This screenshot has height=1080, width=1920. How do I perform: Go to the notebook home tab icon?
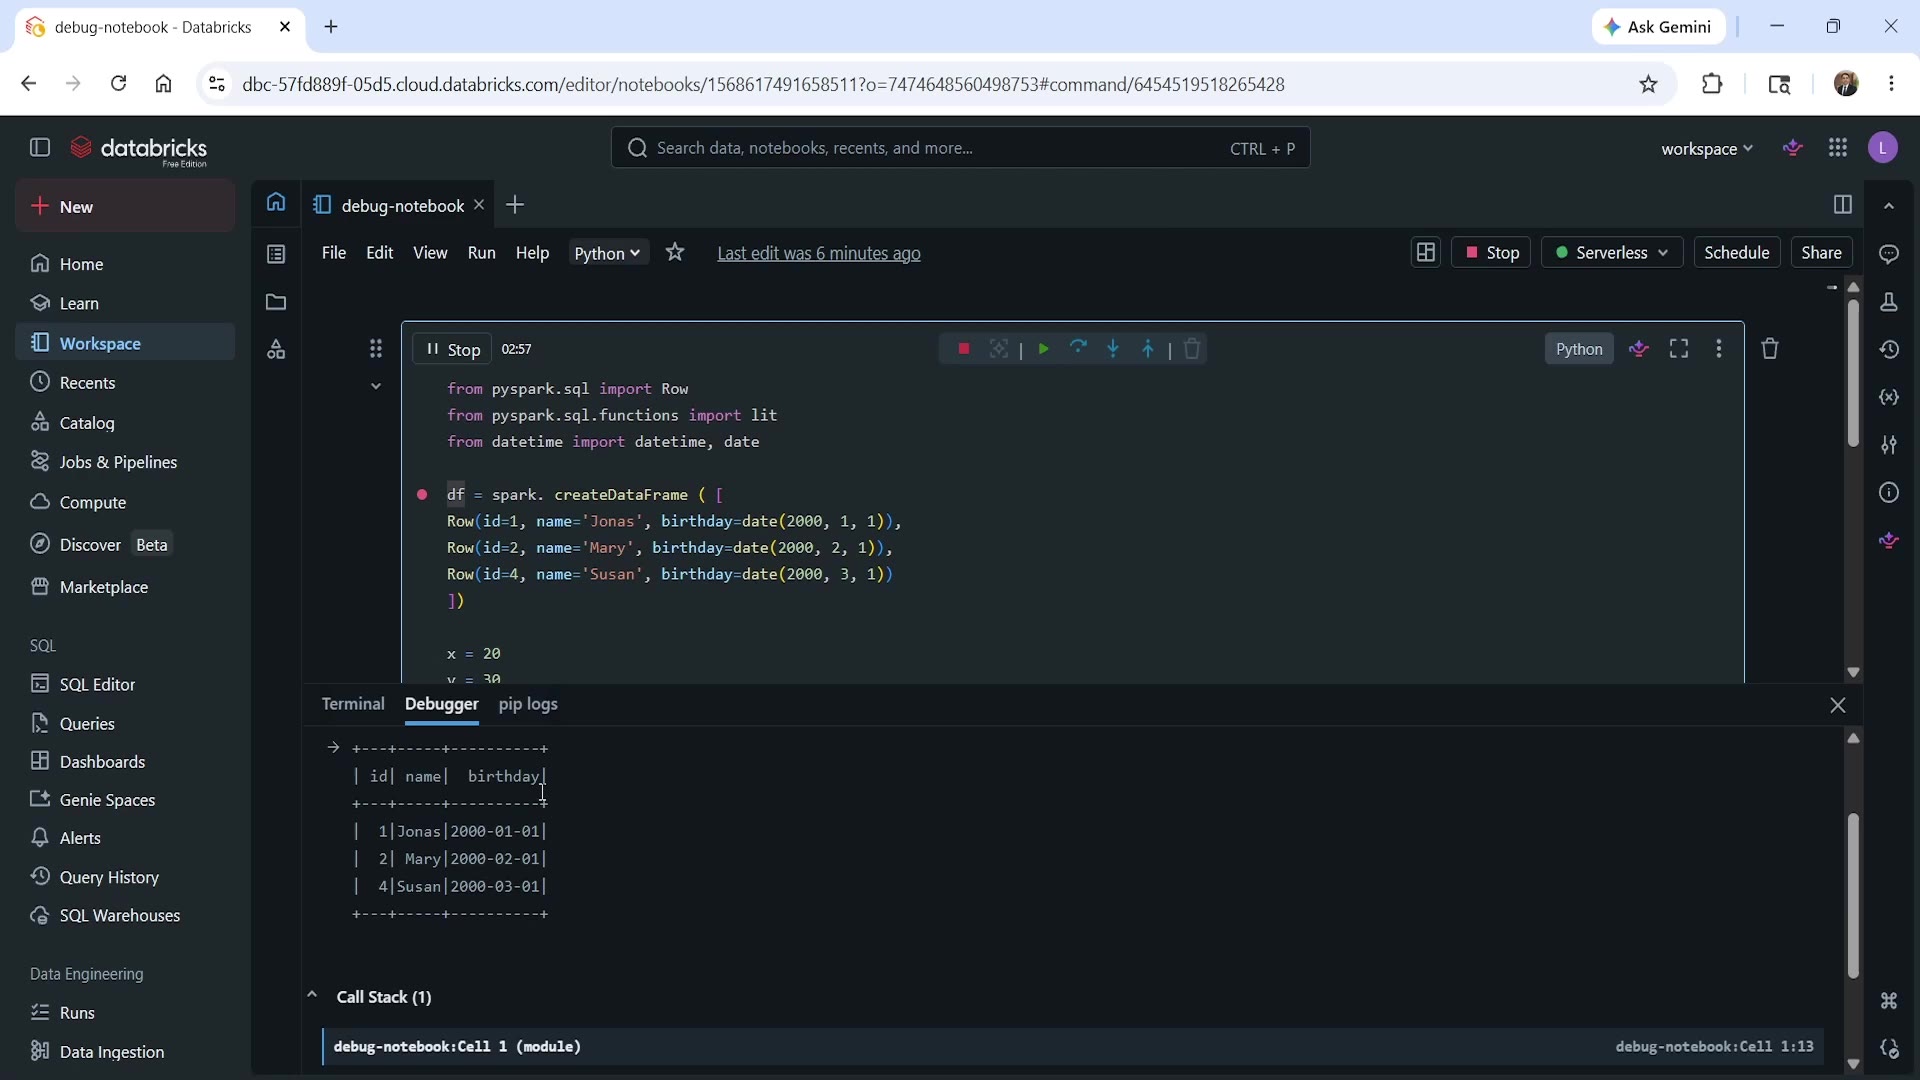click(x=276, y=203)
